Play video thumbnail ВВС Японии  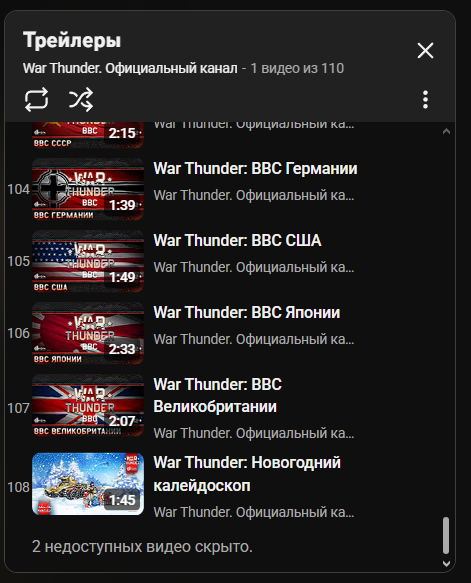coord(88,333)
